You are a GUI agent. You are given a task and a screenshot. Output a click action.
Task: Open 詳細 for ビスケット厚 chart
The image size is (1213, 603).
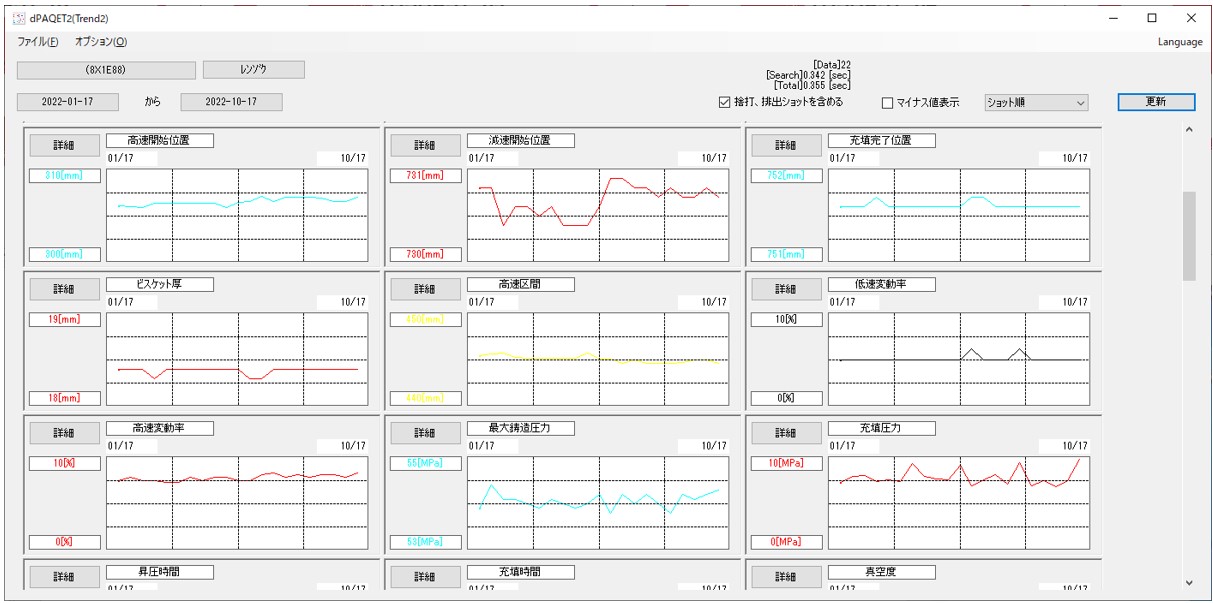pos(64,289)
